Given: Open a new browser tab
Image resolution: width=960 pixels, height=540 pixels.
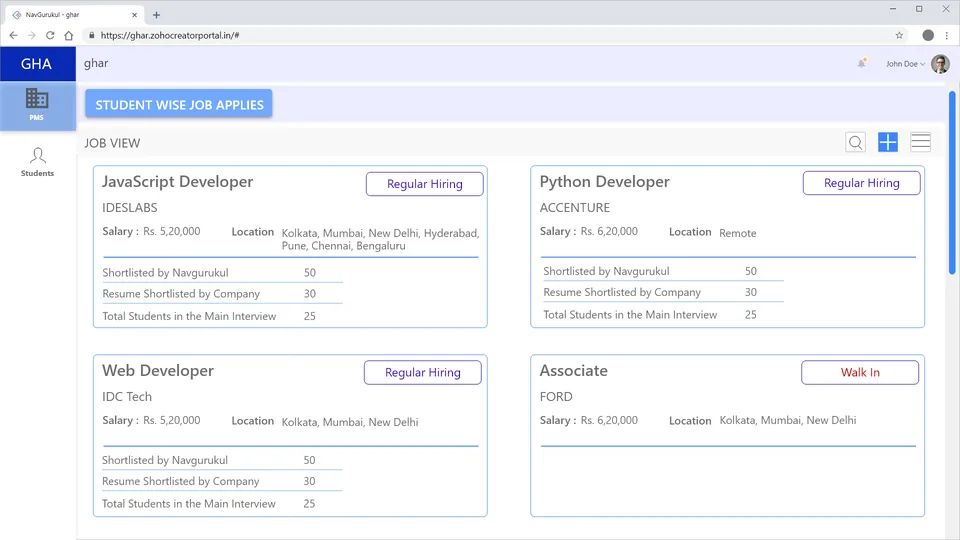Looking at the screenshot, I should pyautogui.click(x=156, y=15).
